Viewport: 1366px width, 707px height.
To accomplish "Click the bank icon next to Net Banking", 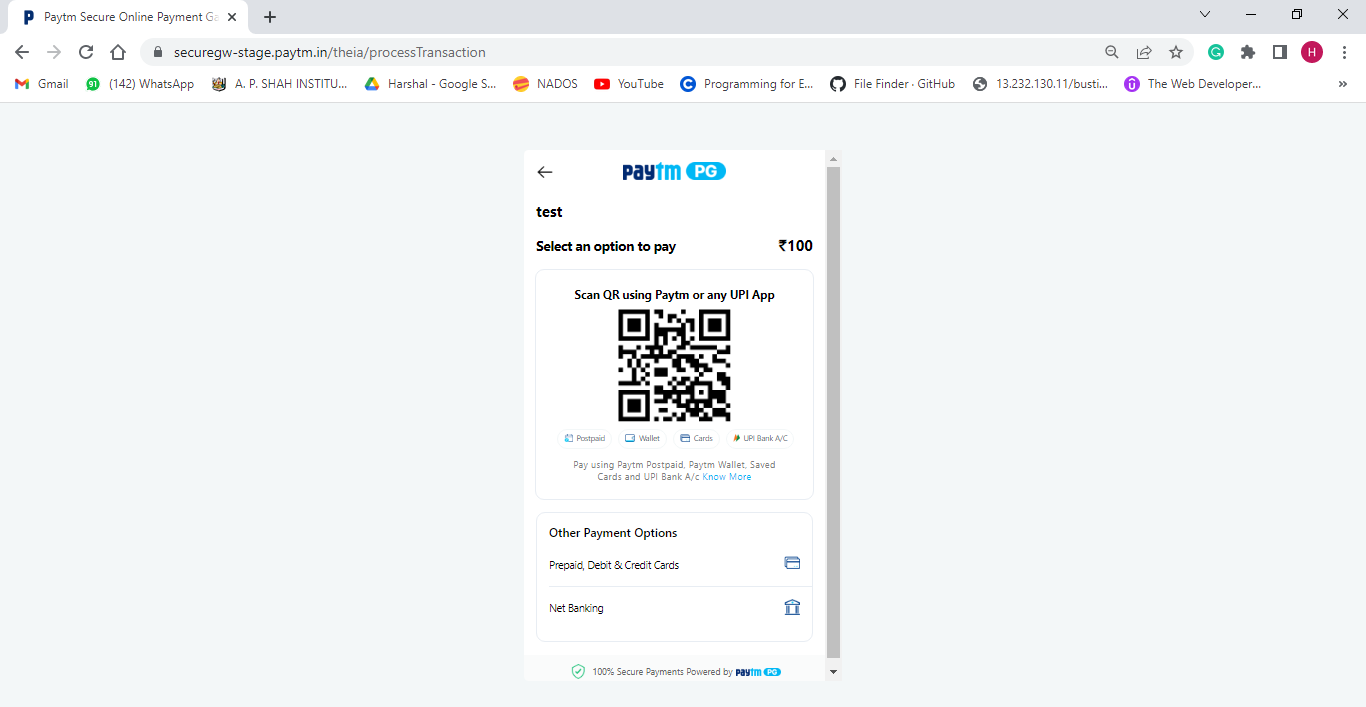I will (x=792, y=606).
